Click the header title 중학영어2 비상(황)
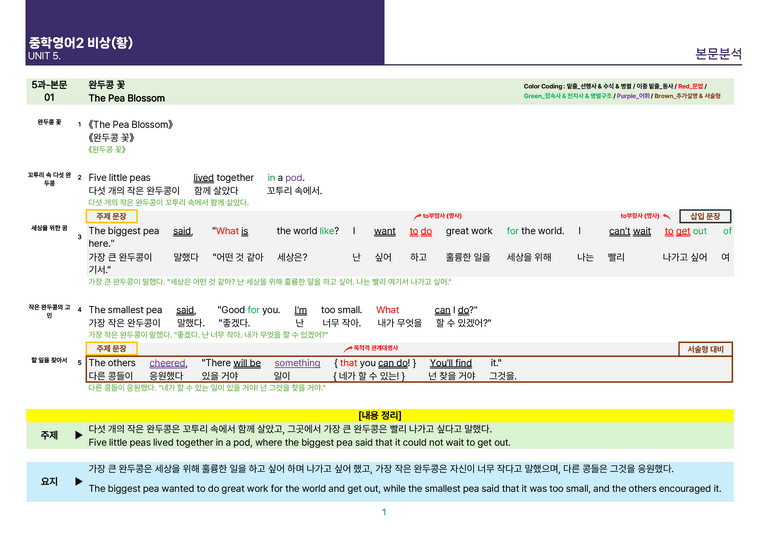The width and height of the screenshot is (768, 543). [81, 43]
